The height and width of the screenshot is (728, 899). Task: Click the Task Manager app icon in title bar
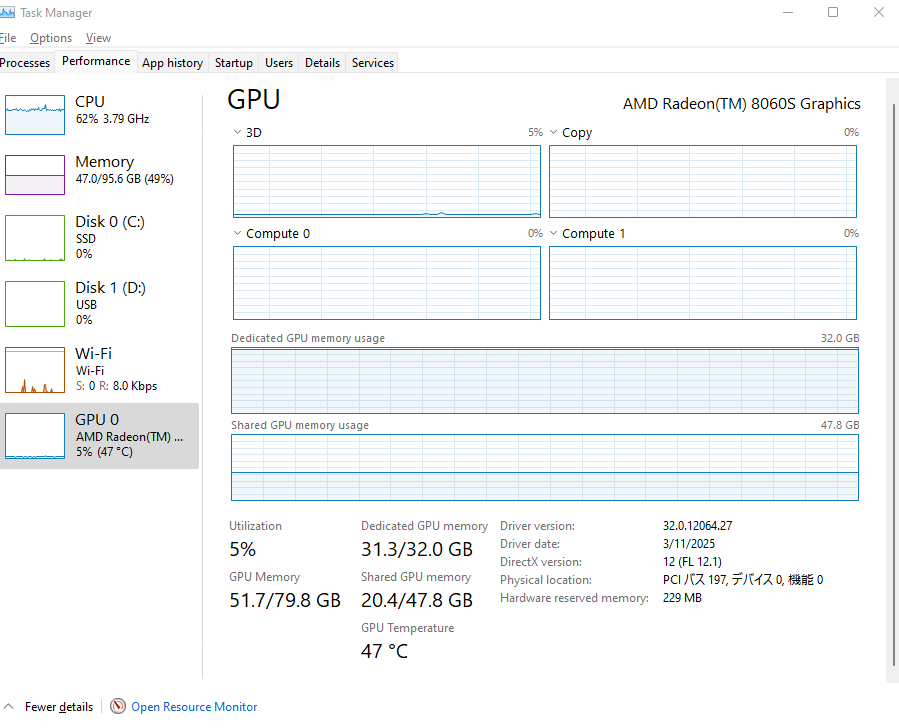[x=7, y=12]
